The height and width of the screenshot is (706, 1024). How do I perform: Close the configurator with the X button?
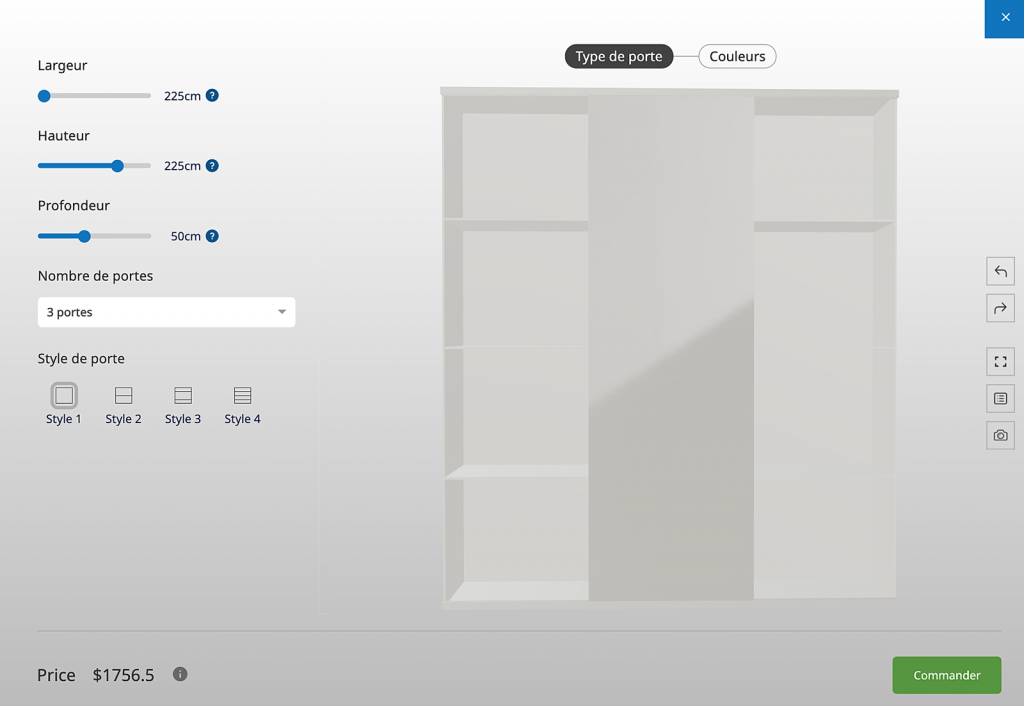[x=1005, y=18]
